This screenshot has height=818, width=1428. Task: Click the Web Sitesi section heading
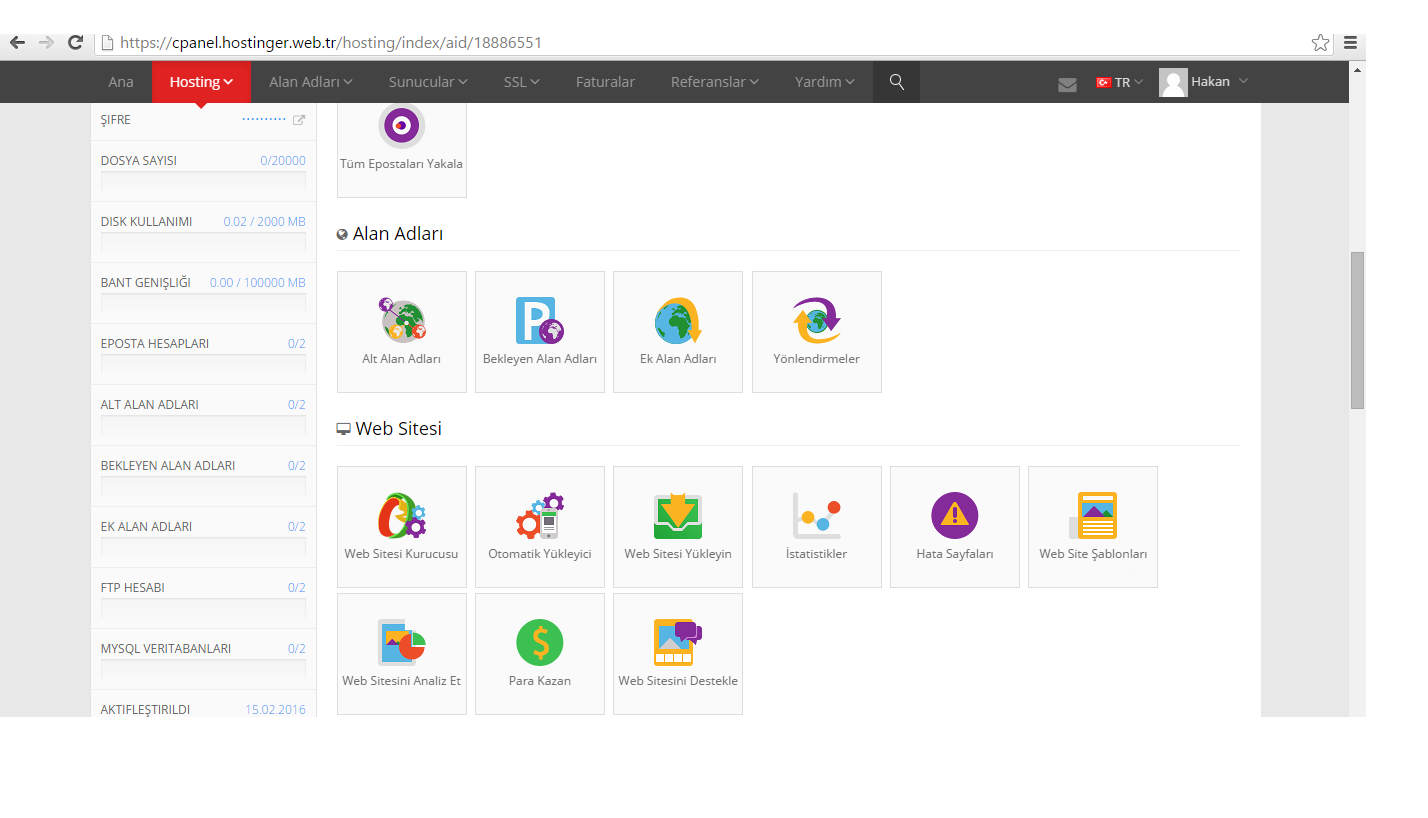pos(398,428)
